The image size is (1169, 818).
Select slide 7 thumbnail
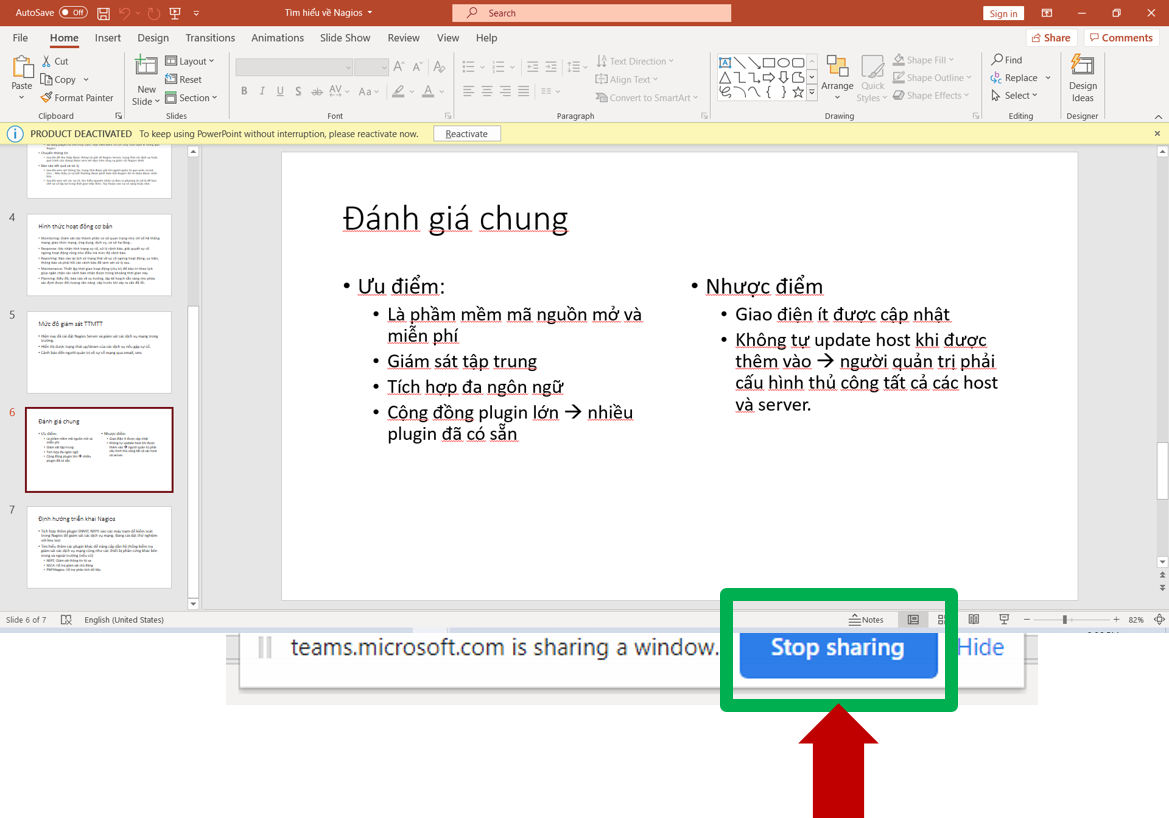(x=99, y=547)
